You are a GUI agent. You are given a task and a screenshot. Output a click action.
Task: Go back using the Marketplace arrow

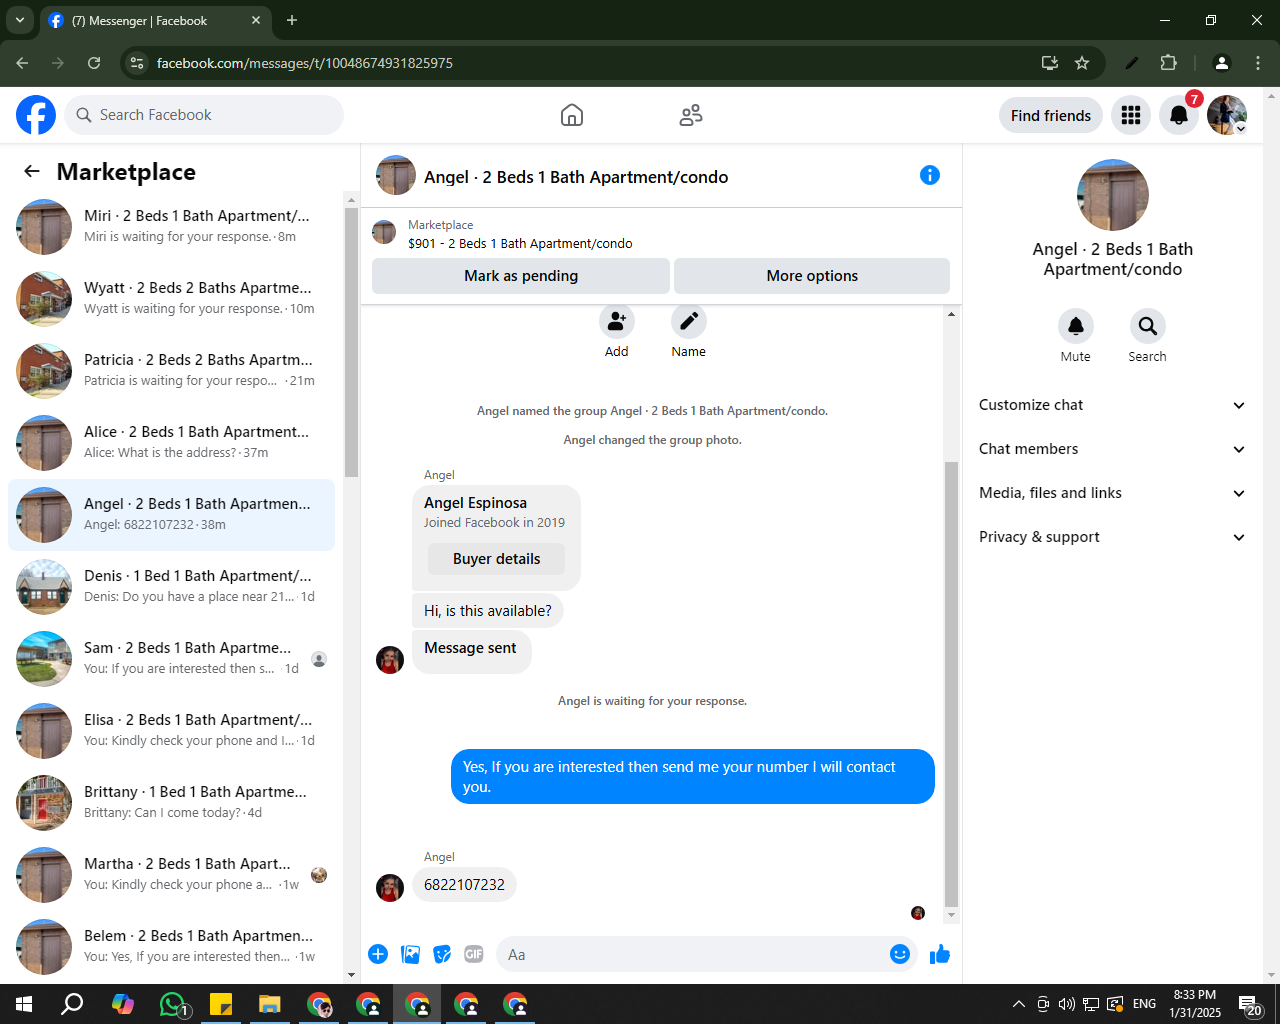(x=32, y=172)
